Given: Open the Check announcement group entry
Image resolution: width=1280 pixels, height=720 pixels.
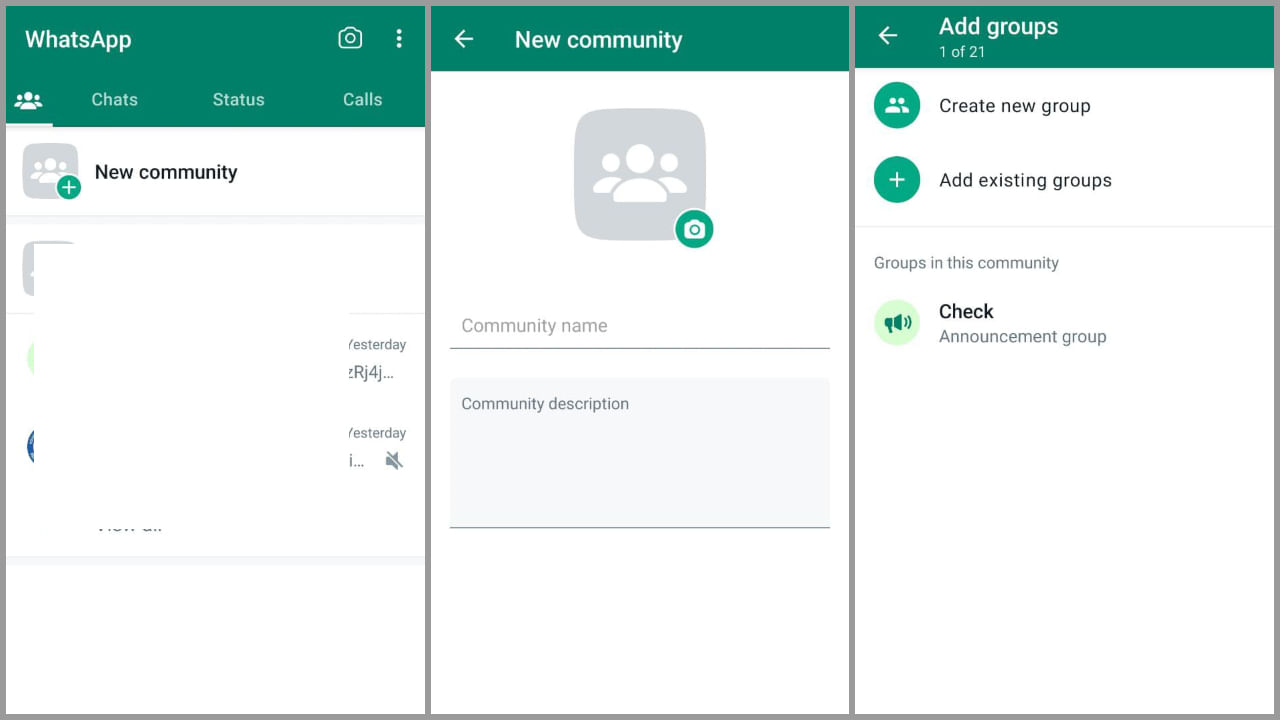Looking at the screenshot, I should [x=1022, y=323].
